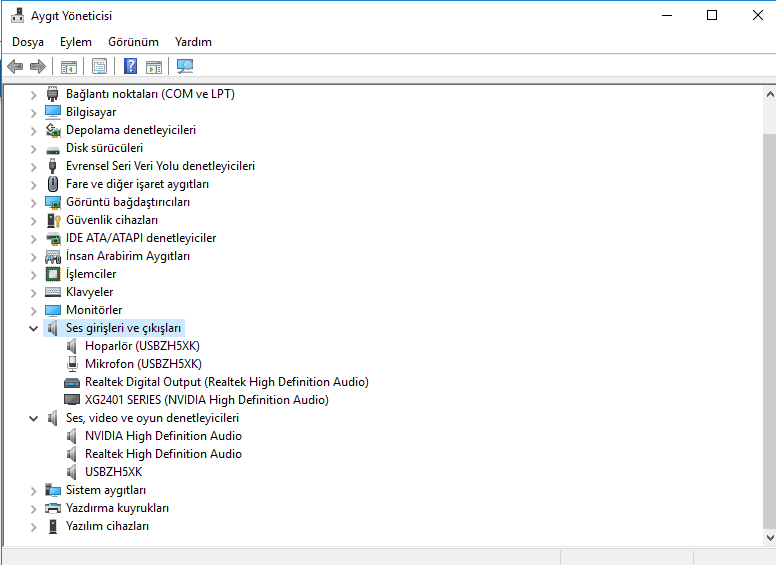Select Realtek High Definition Audio controller
Image resolution: width=776 pixels, height=565 pixels.
coord(163,454)
